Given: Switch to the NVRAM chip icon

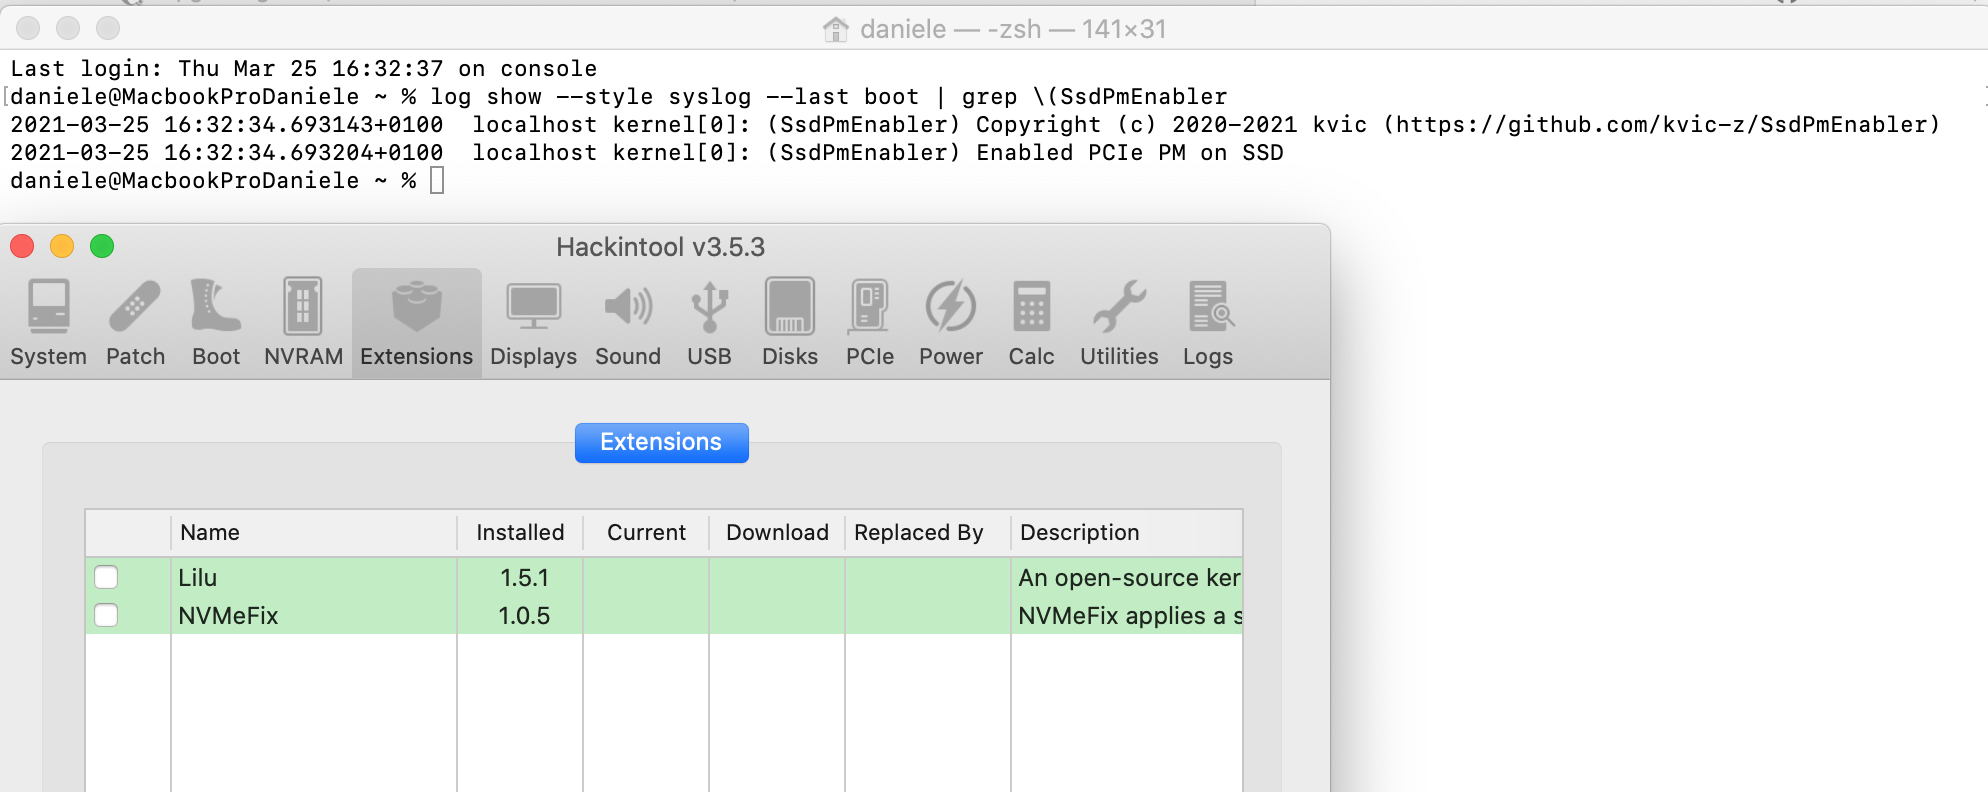Looking at the screenshot, I should click(x=303, y=307).
